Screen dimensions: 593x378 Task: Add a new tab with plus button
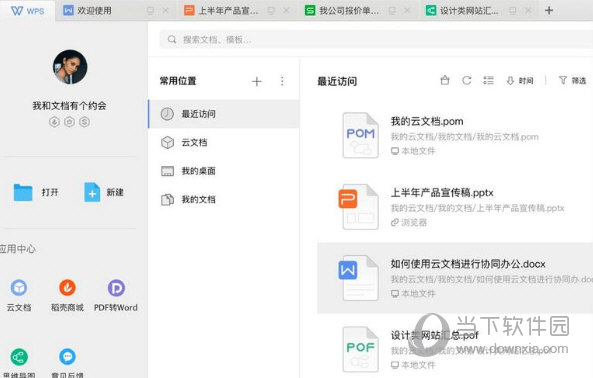coord(549,11)
